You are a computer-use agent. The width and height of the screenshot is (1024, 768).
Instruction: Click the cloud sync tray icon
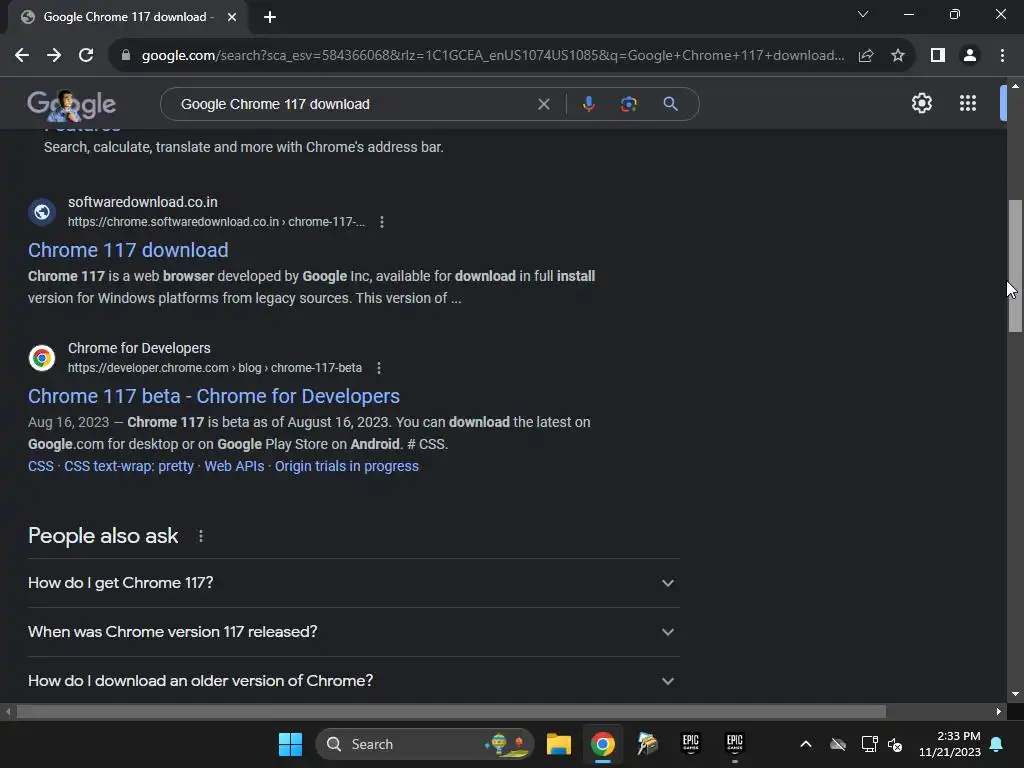click(838, 744)
